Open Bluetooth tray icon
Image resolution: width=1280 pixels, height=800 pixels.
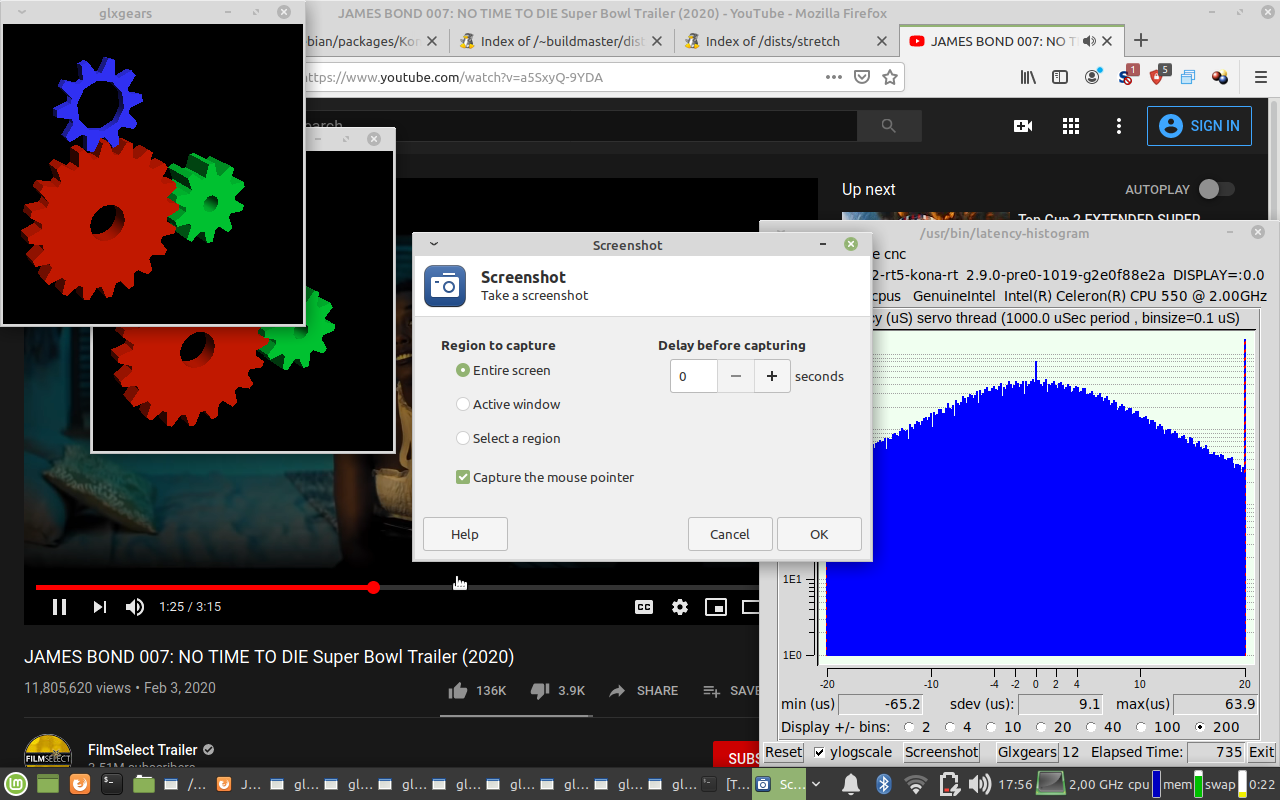(x=883, y=784)
